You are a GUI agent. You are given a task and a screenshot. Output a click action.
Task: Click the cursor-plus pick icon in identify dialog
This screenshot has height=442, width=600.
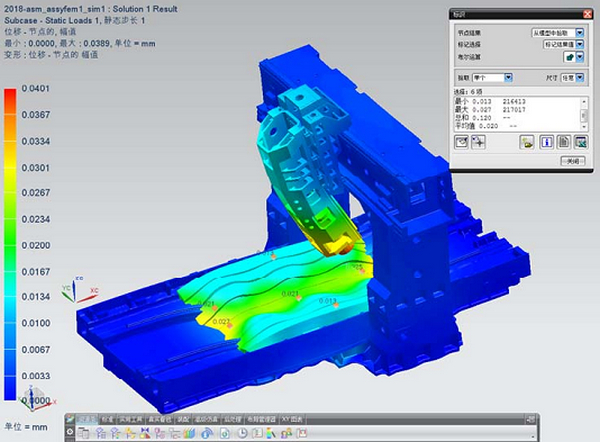pyautogui.click(x=480, y=143)
